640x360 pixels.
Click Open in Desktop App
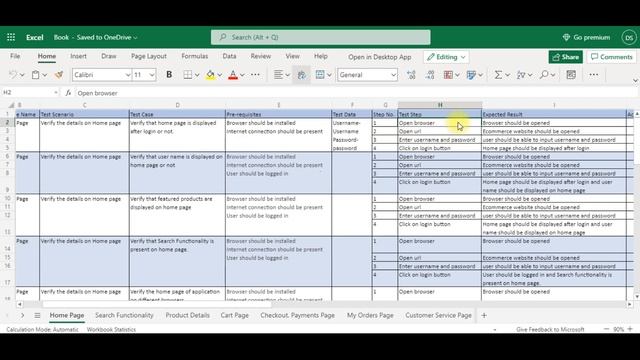click(380, 57)
